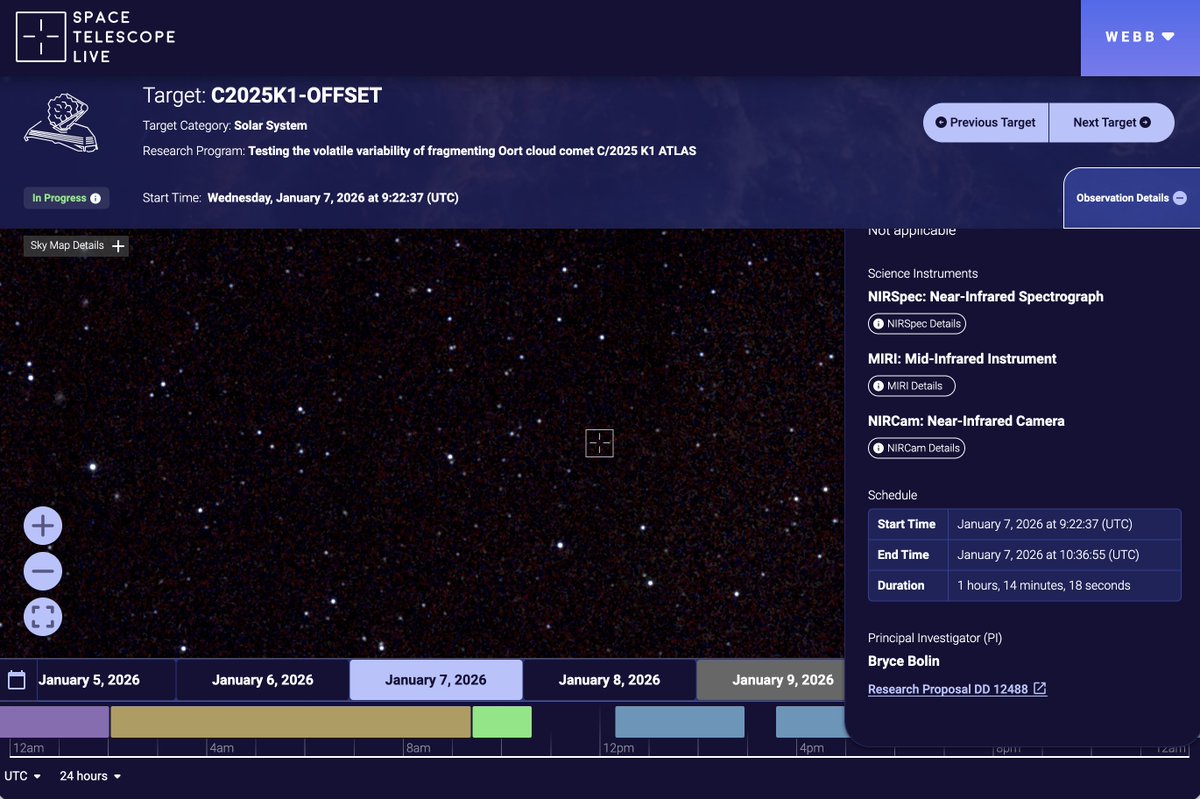Screen dimensions: 1200x799
Task: Go to Next Target
Action: (1111, 122)
